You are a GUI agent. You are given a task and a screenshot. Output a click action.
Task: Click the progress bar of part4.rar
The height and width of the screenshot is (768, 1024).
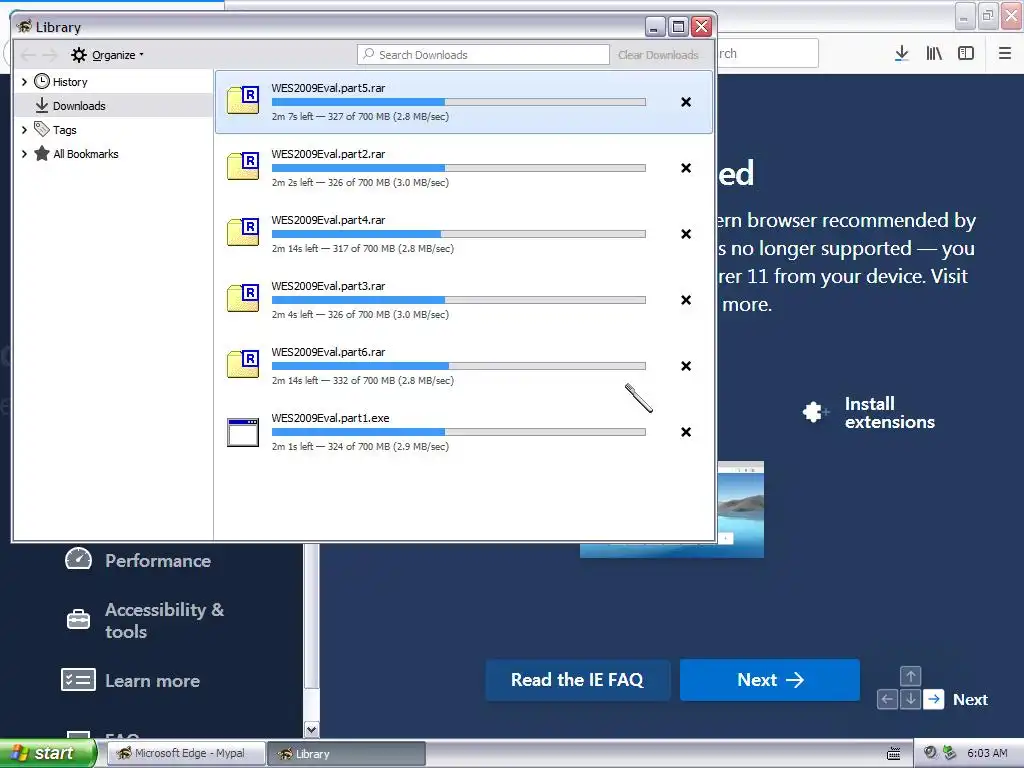tap(458, 234)
